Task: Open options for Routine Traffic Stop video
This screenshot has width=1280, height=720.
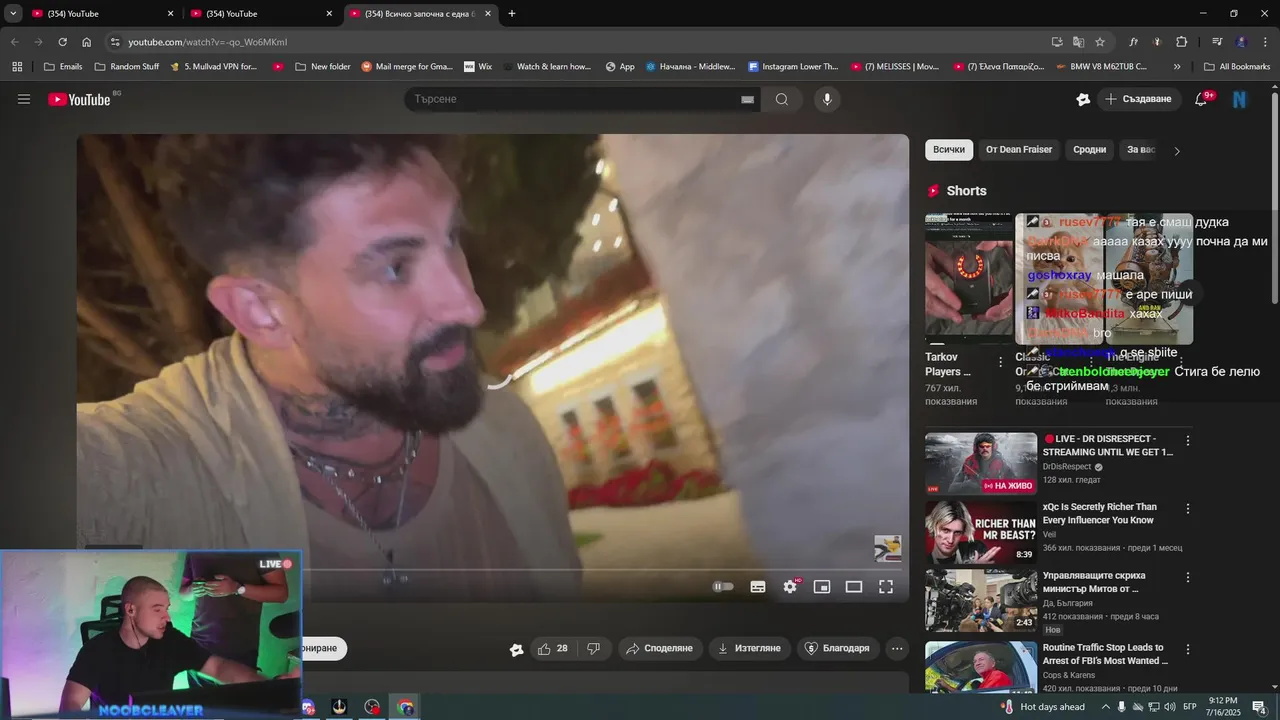Action: coord(1188,649)
